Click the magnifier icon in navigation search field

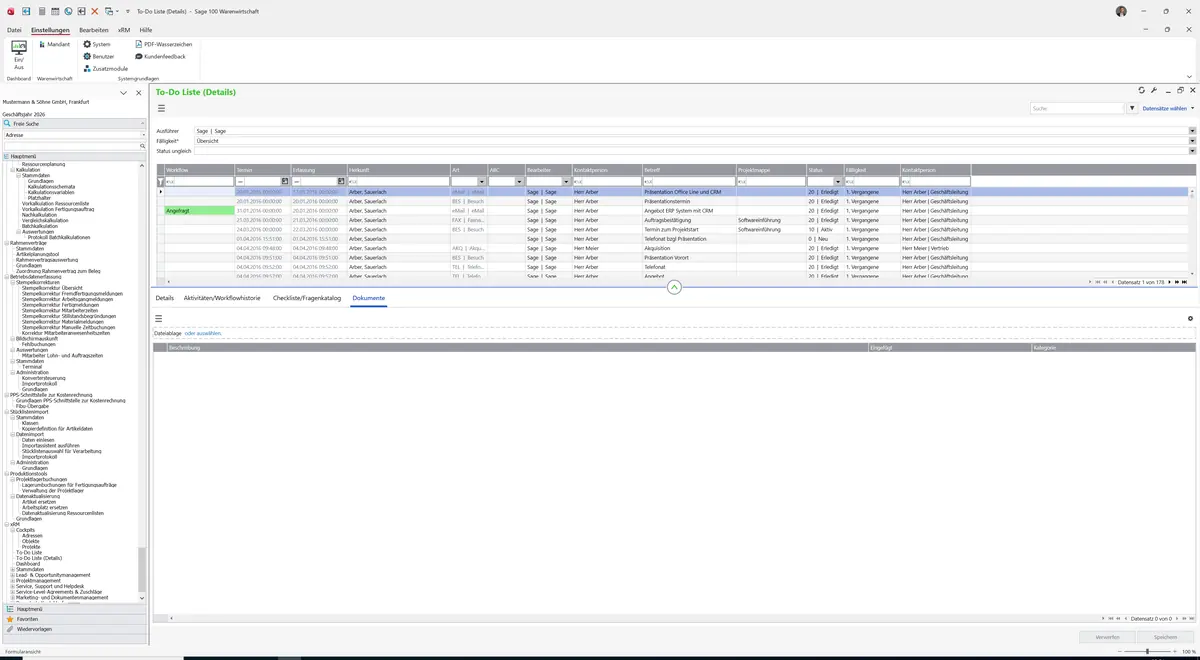(143, 146)
